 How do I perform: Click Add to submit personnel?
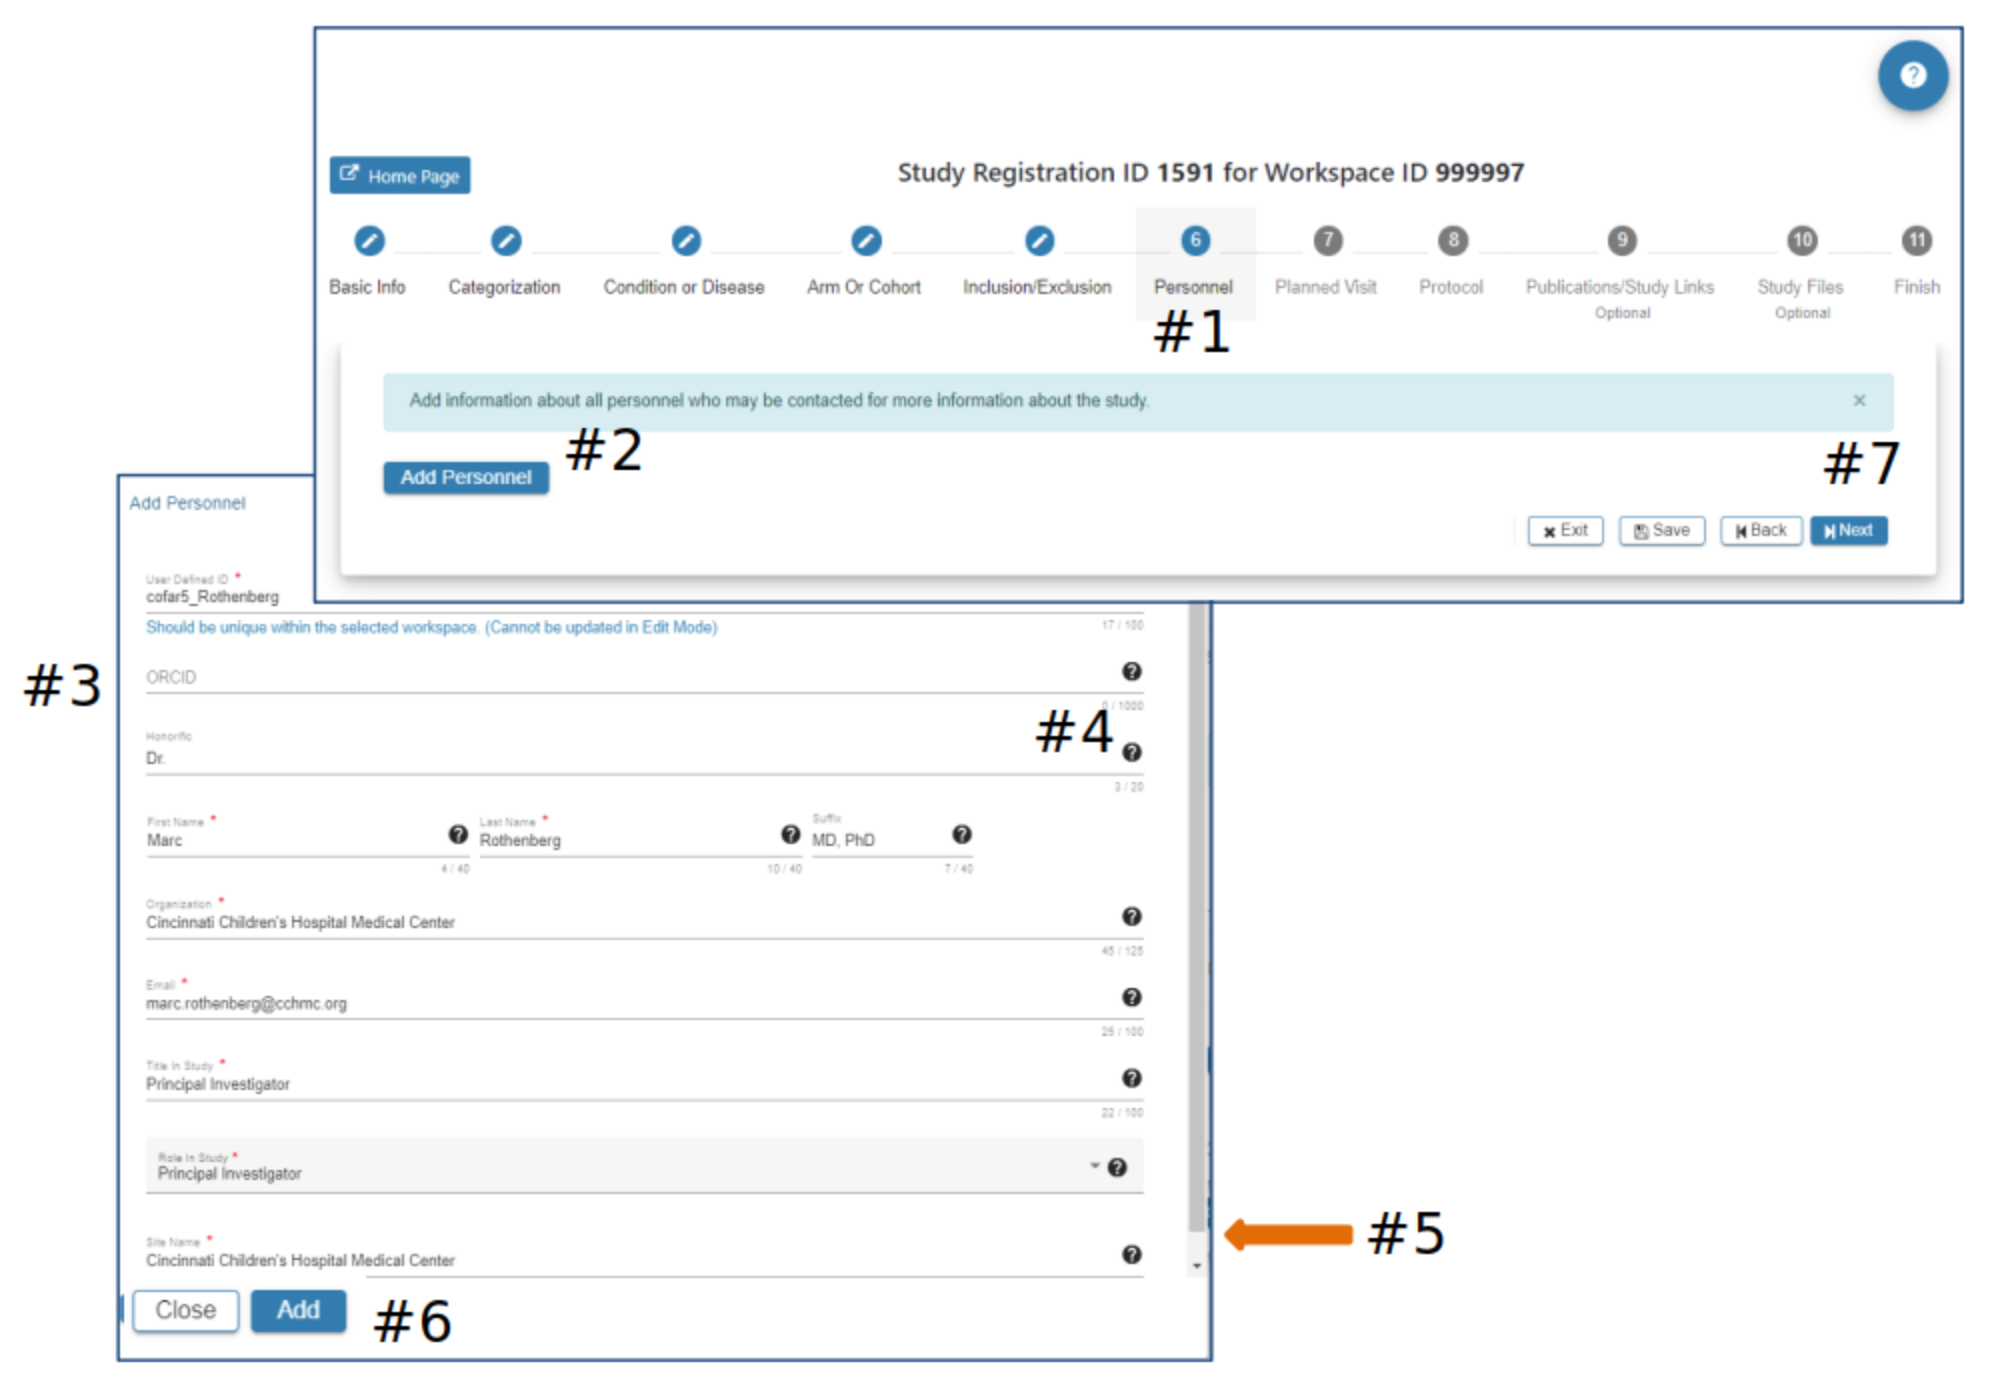pos(298,1311)
